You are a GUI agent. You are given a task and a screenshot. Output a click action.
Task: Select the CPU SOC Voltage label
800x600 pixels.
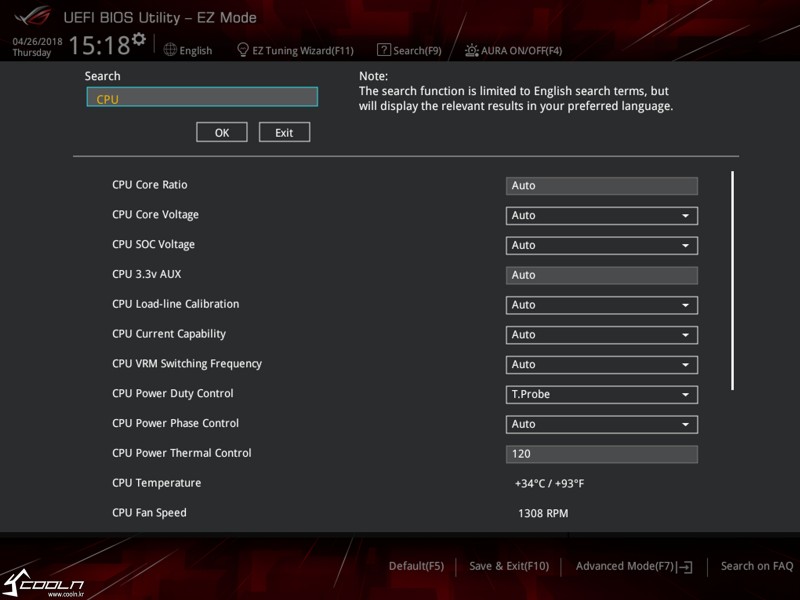point(153,244)
